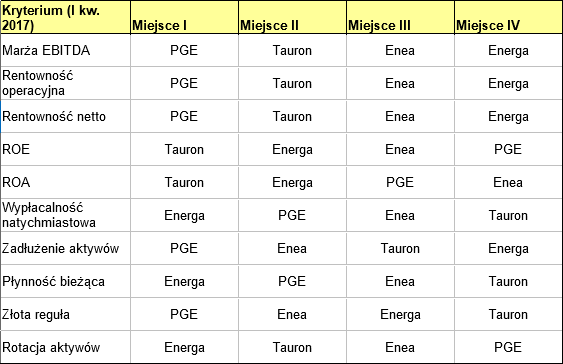Click Energa in the Złota reguła row

click(400, 314)
